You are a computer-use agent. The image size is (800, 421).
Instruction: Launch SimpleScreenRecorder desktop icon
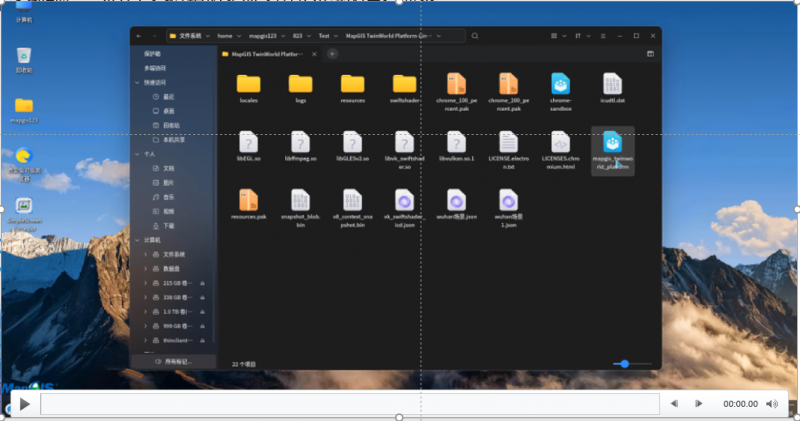[x=24, y=214]
